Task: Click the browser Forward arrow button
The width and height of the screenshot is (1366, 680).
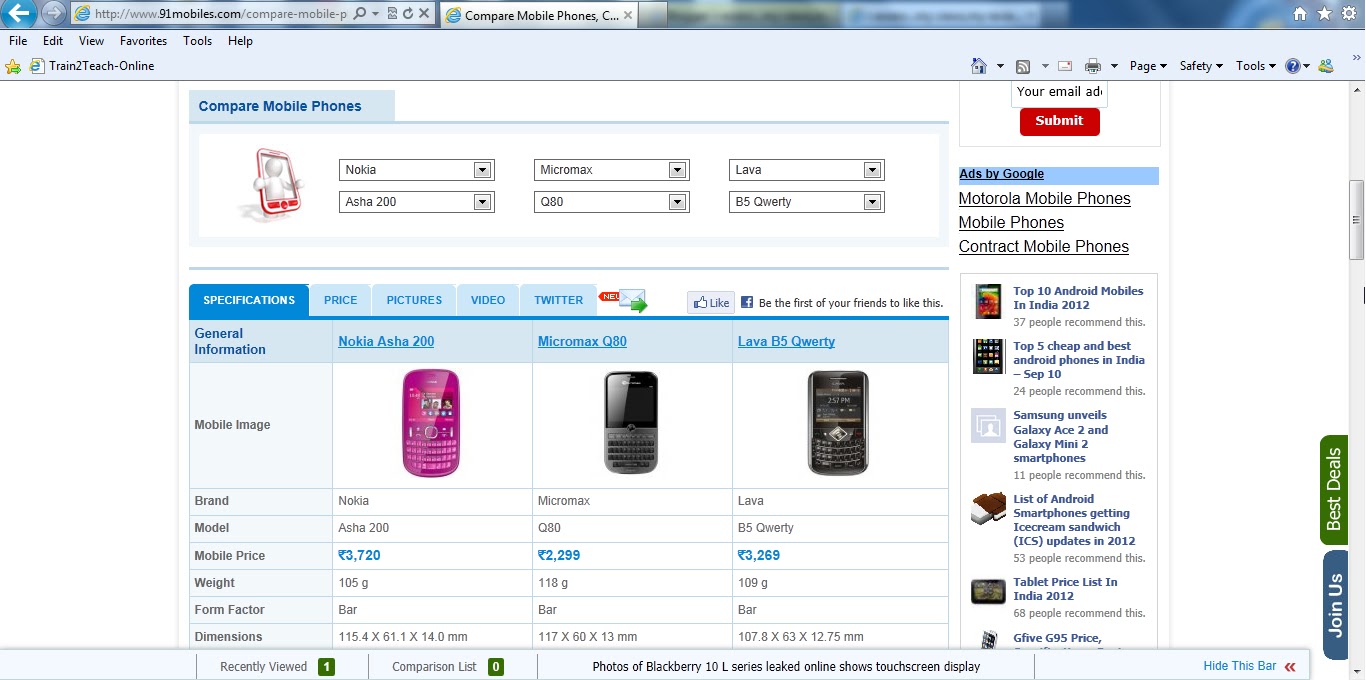Action: (53, 13)
